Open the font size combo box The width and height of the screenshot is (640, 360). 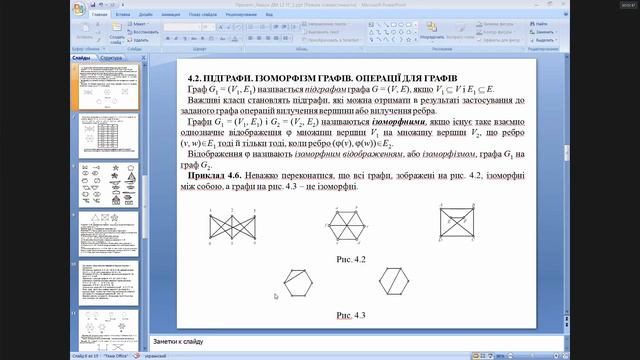[x=208, y=27]
